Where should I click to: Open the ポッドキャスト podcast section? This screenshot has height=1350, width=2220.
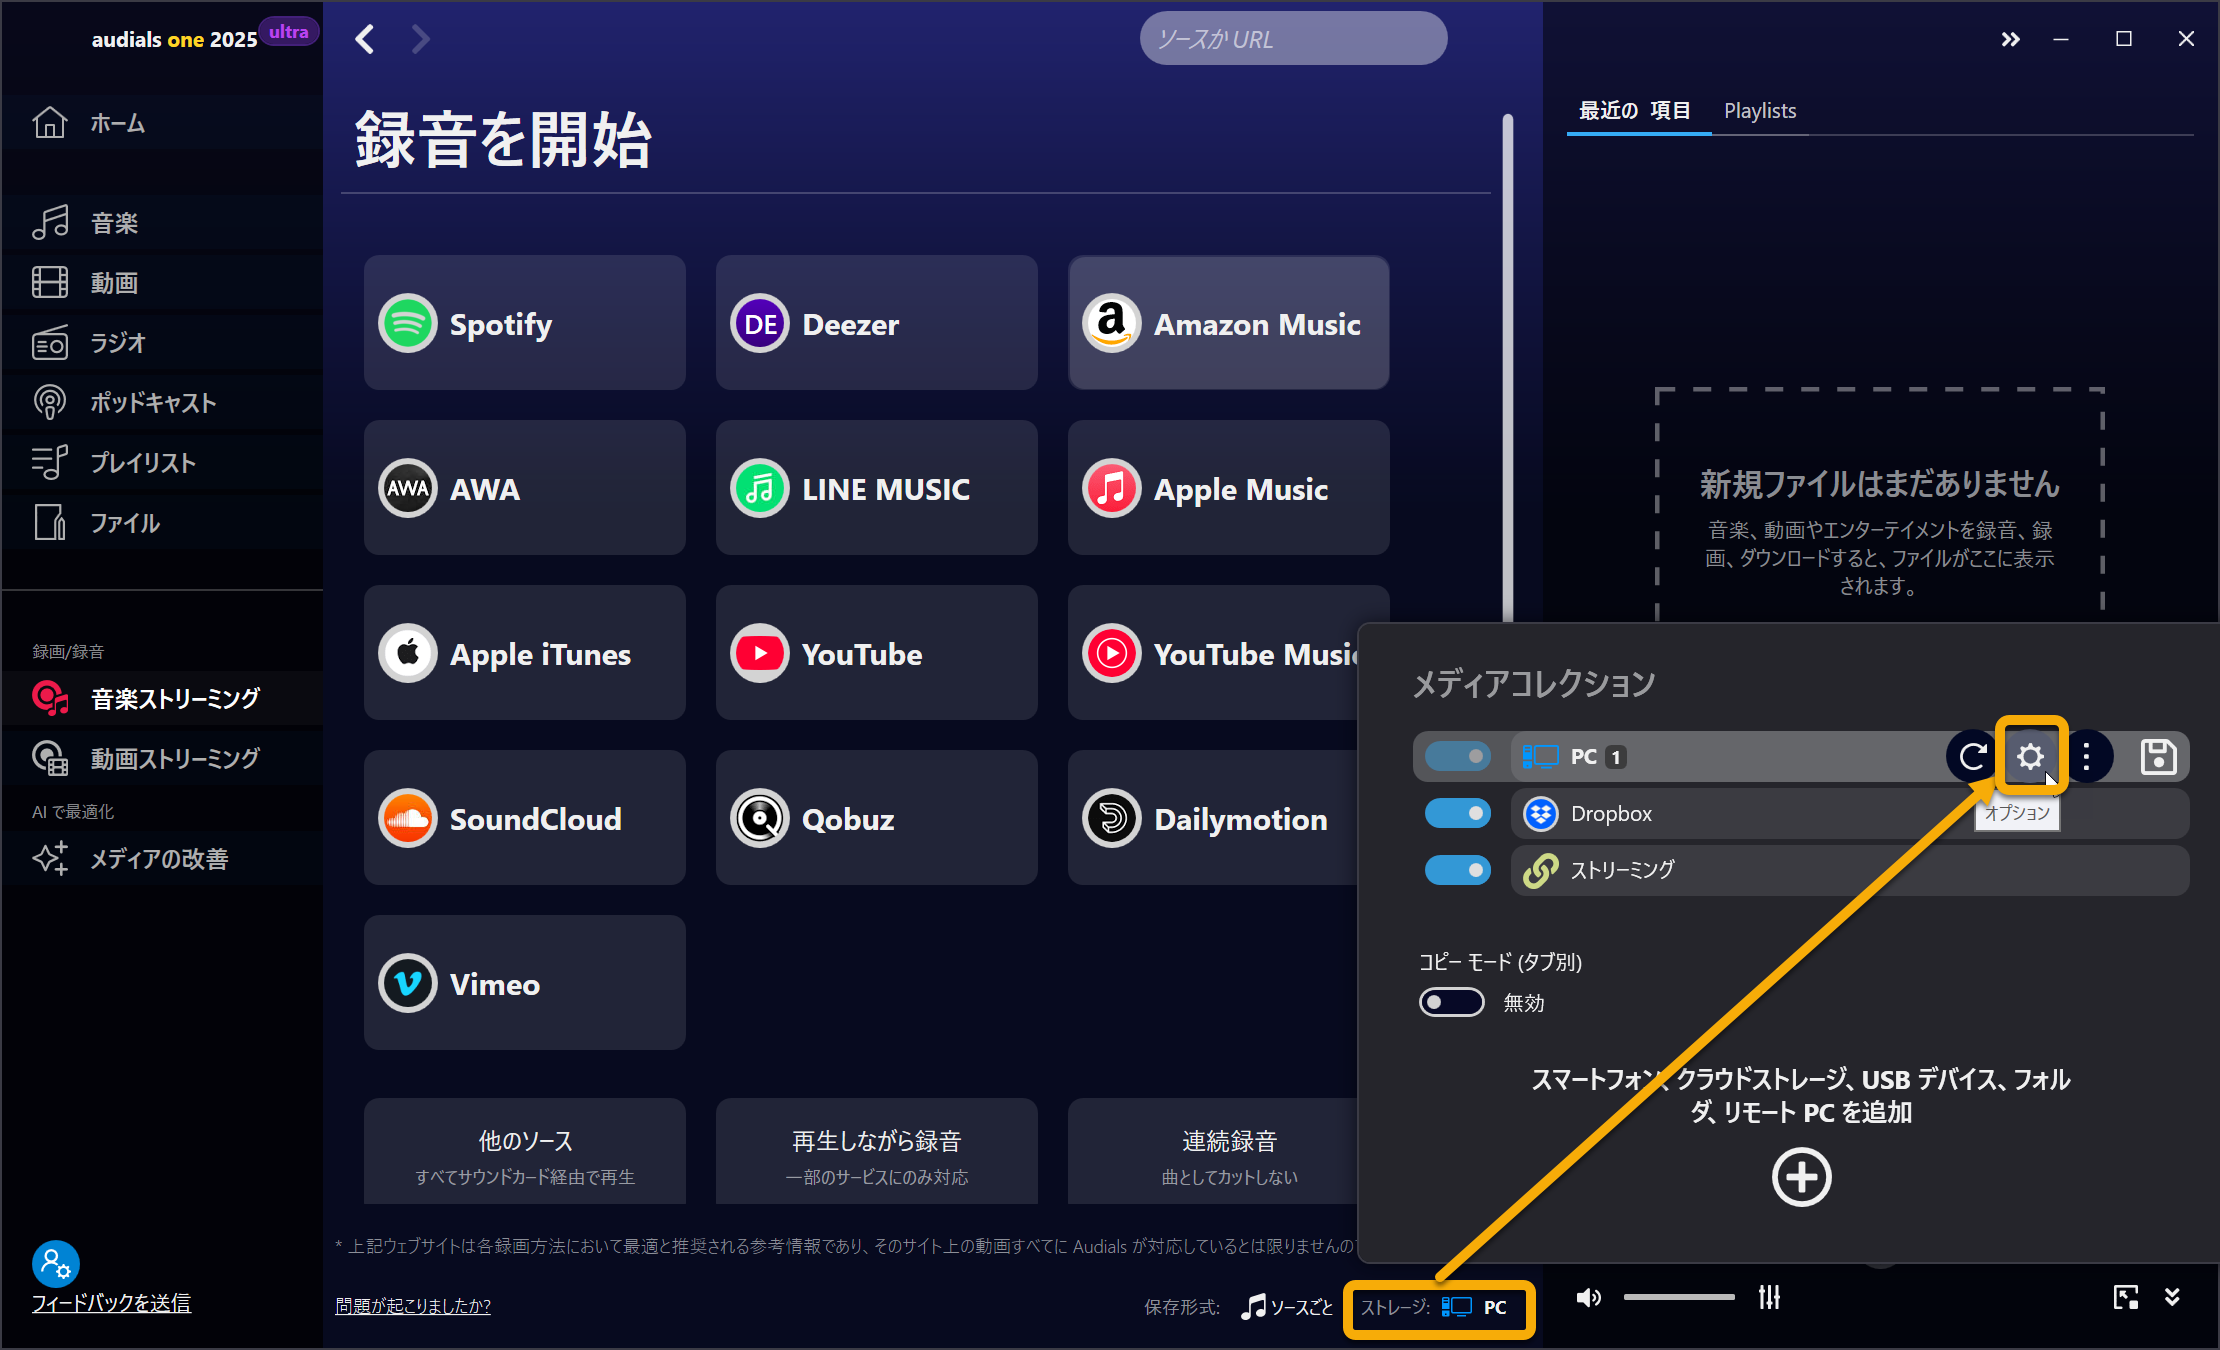click(x=162, y=403)
